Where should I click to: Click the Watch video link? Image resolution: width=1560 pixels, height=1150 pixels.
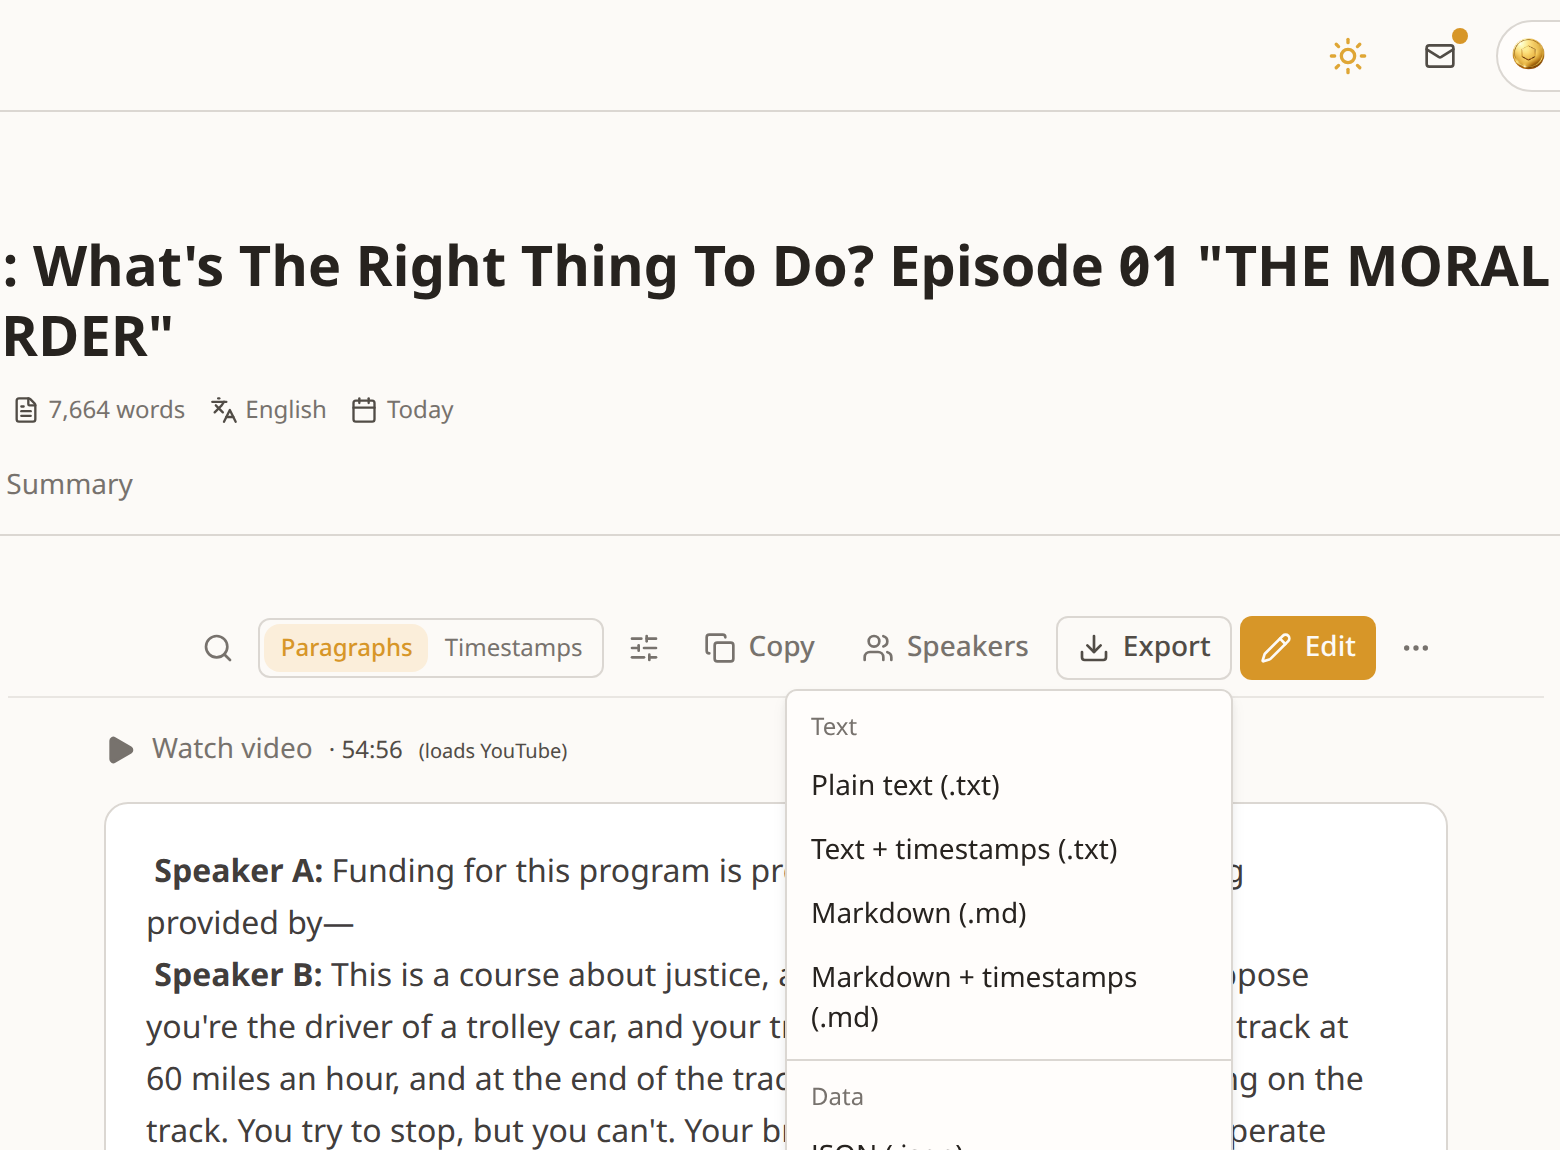click(232, 749)
